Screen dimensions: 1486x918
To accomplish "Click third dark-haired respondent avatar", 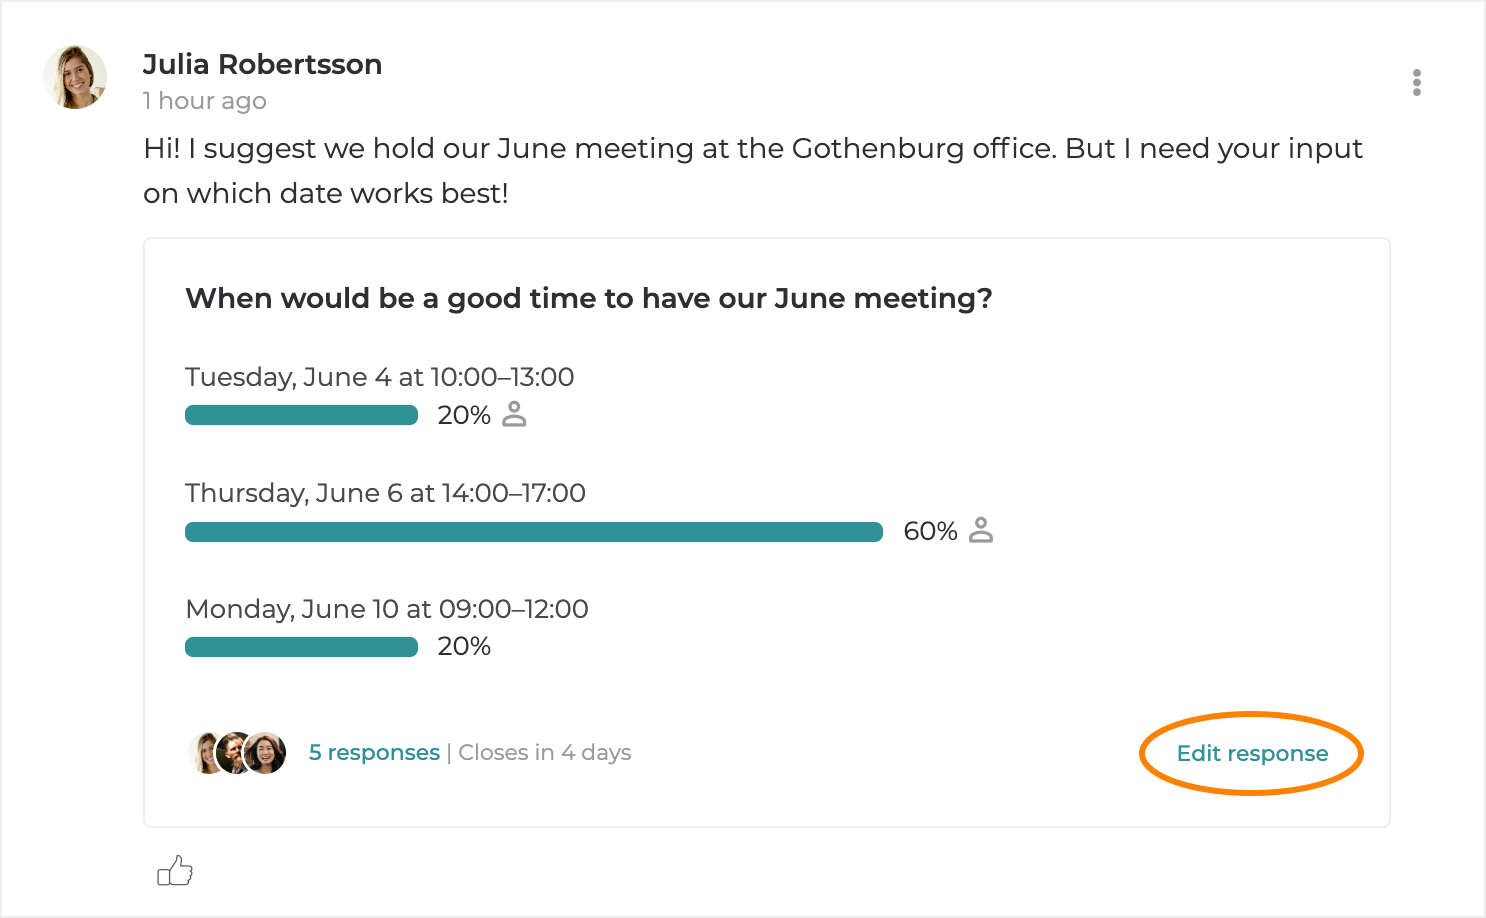I will coord(267,753).
